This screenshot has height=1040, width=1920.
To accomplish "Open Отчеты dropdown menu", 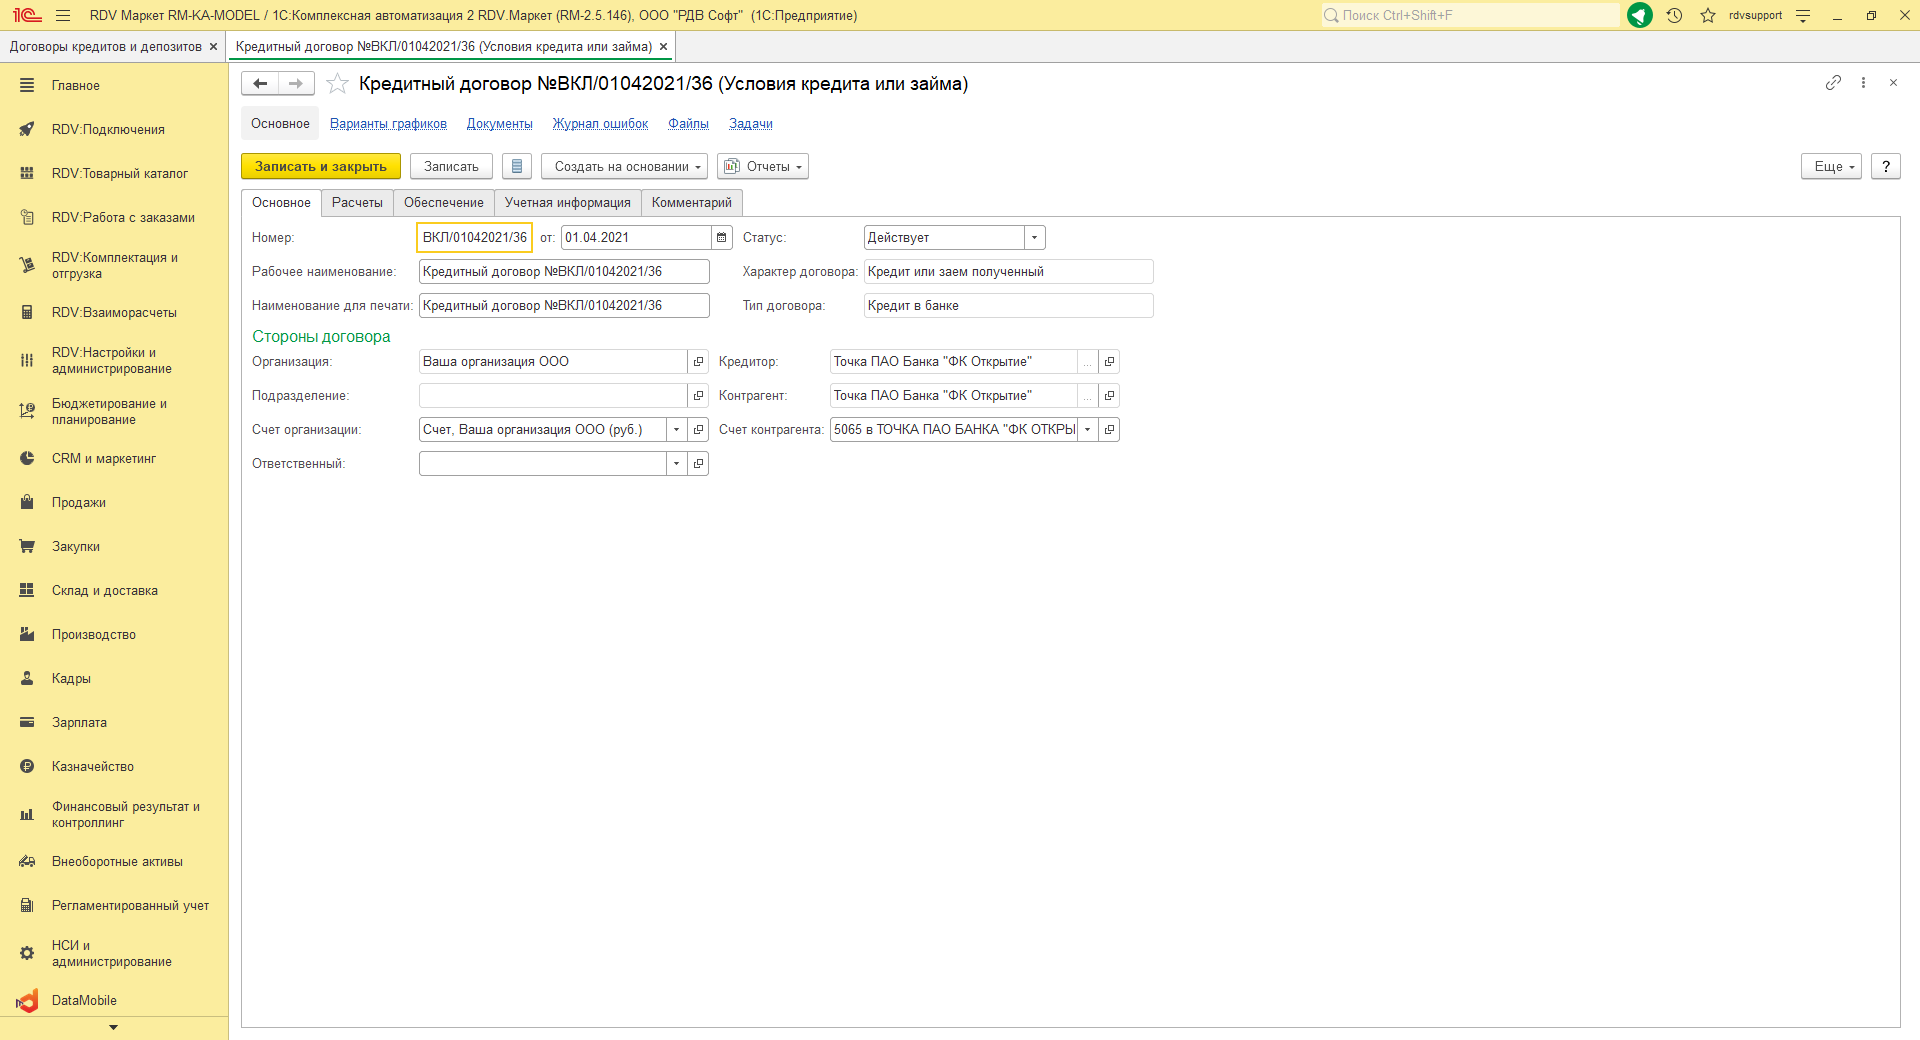I will tap(762, 166).
